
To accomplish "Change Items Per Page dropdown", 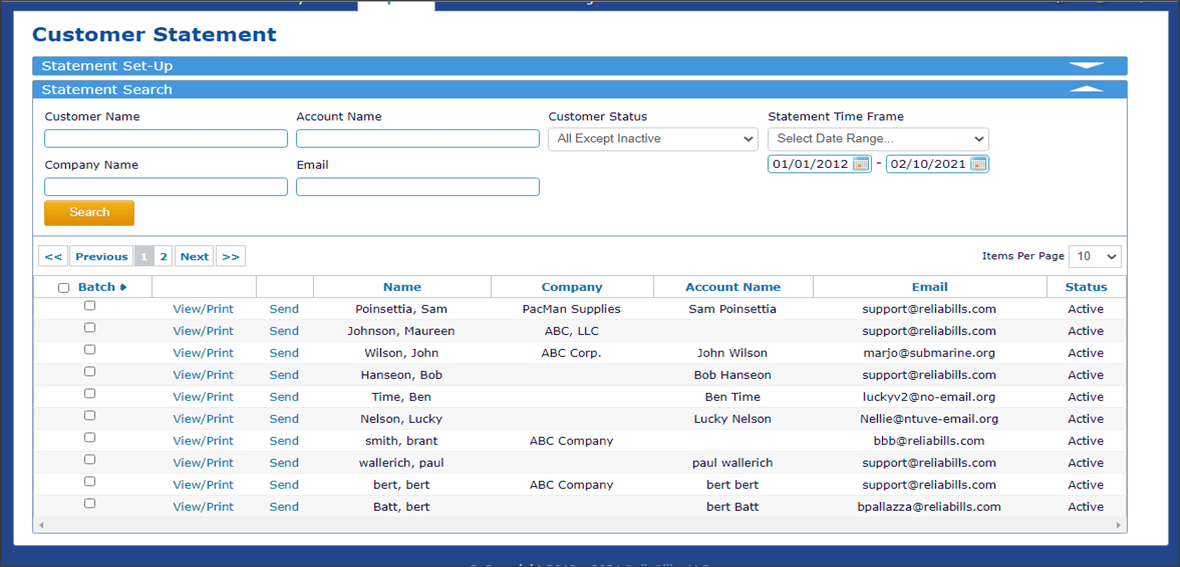I will point(1095,257).
